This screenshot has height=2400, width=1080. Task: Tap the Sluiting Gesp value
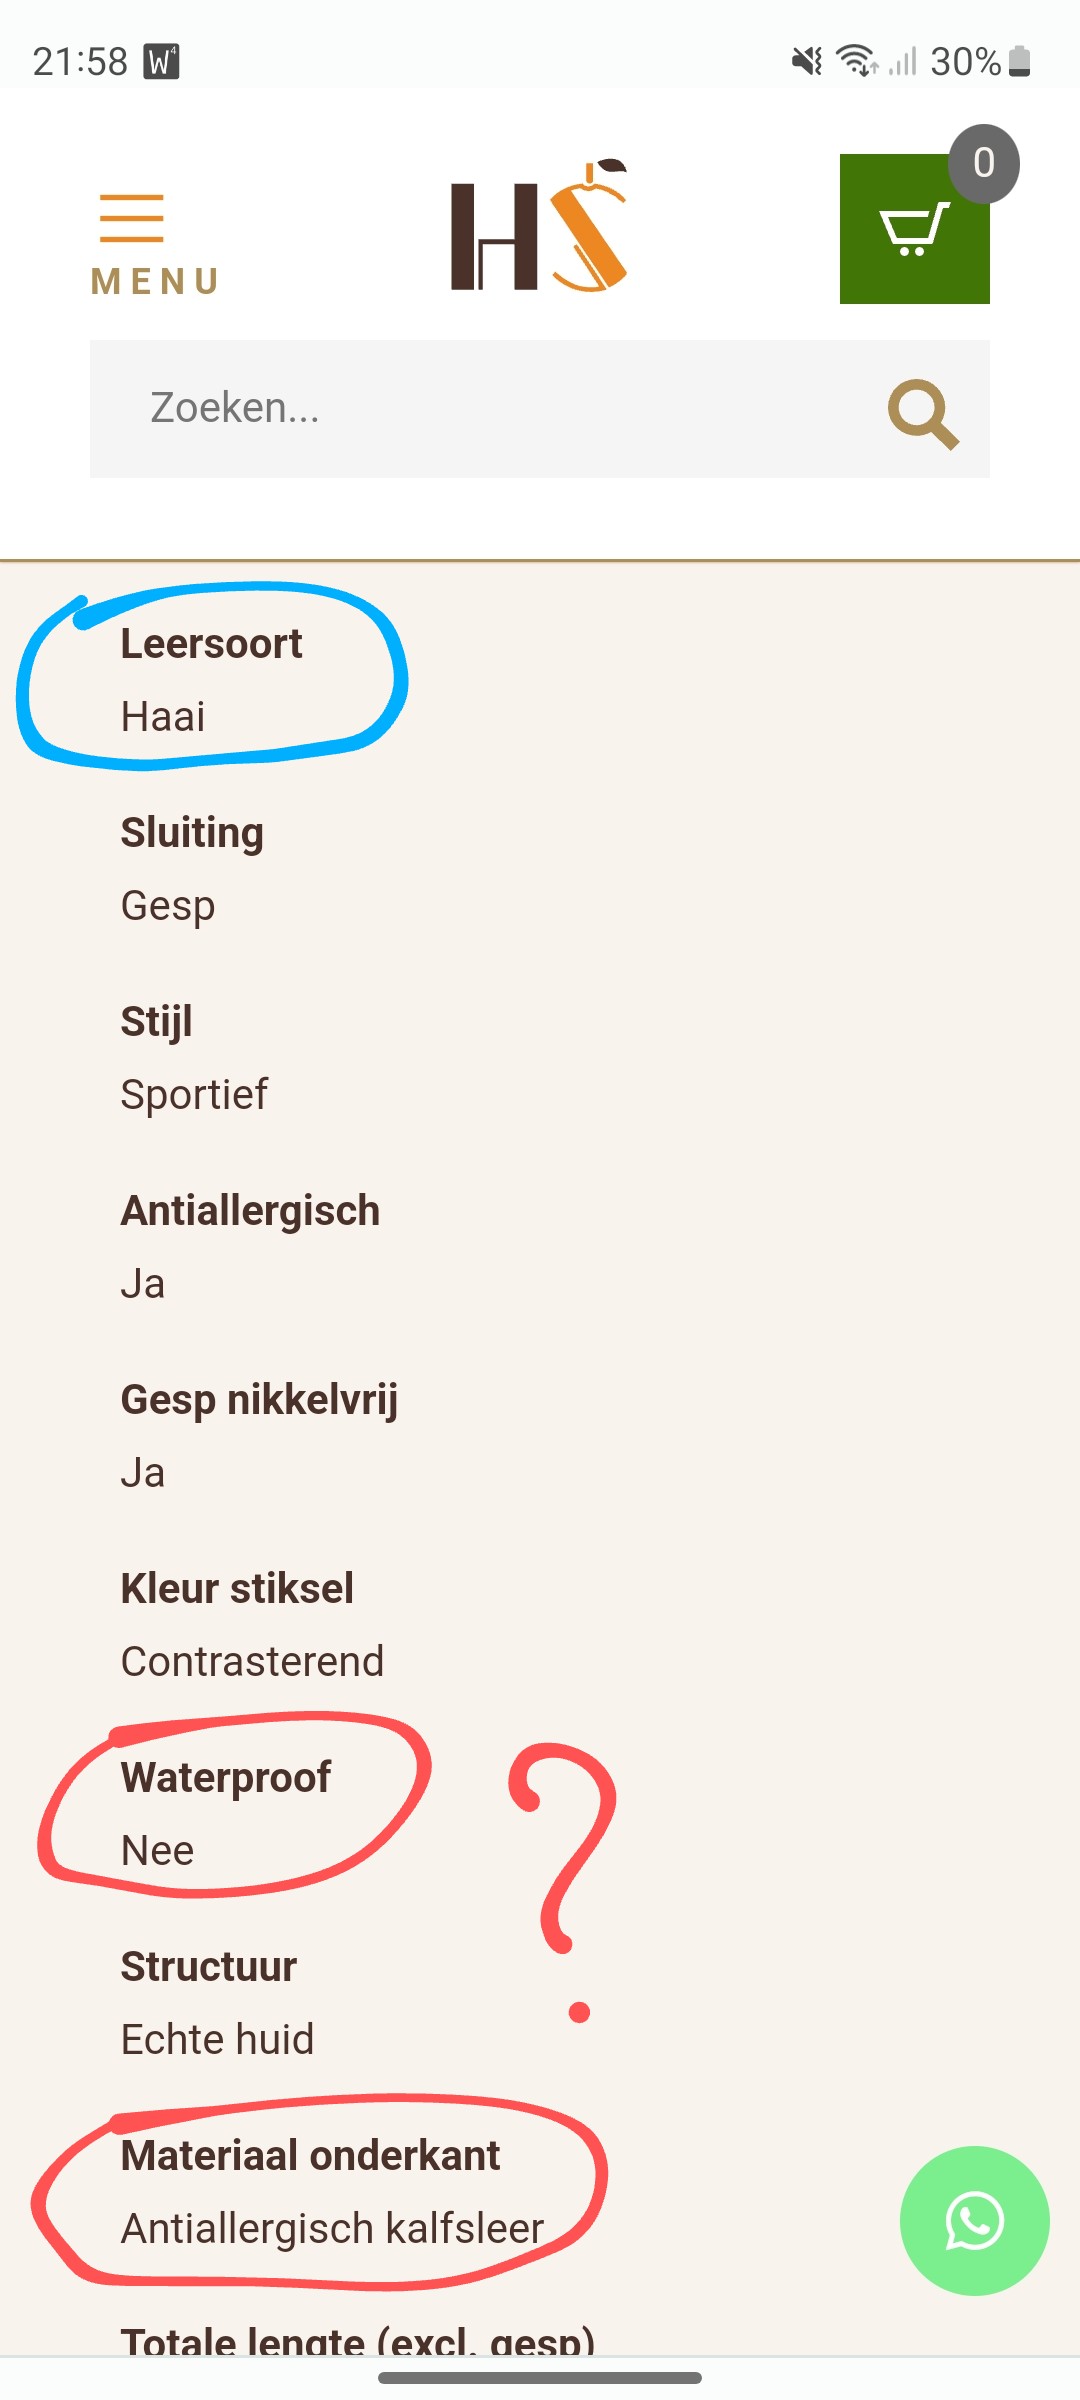(x=168, y=906)
